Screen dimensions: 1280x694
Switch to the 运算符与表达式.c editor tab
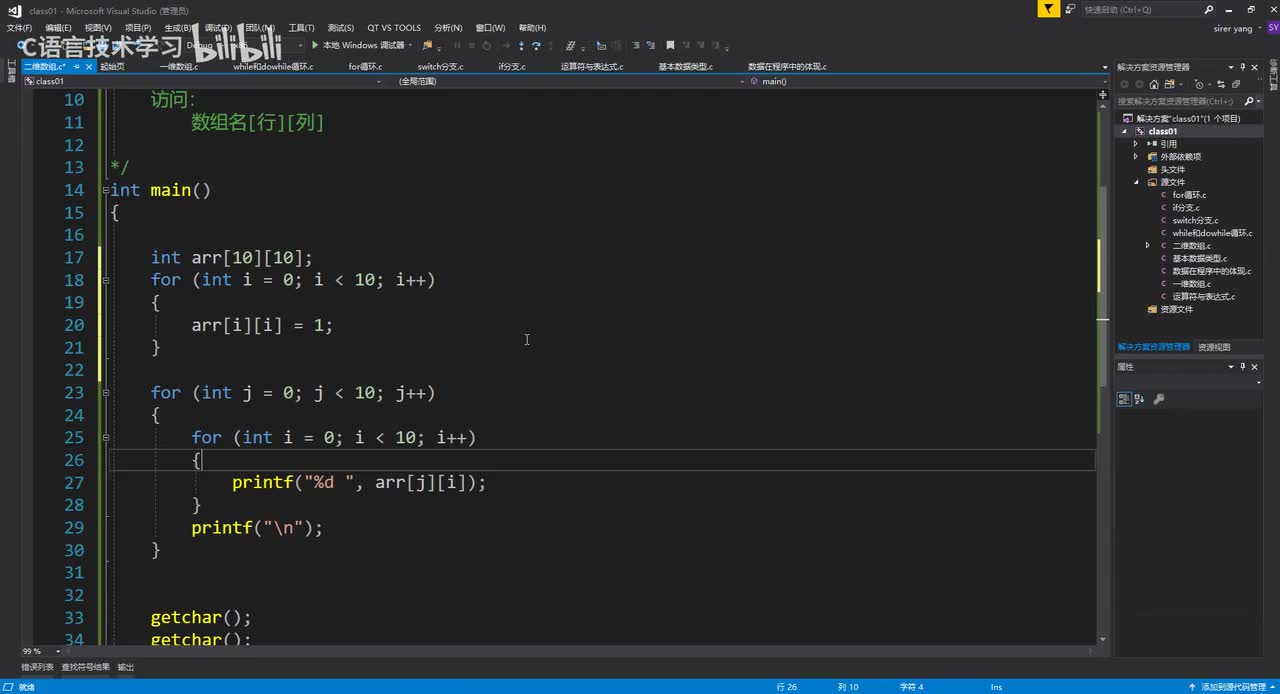click(x=591, y=67)
